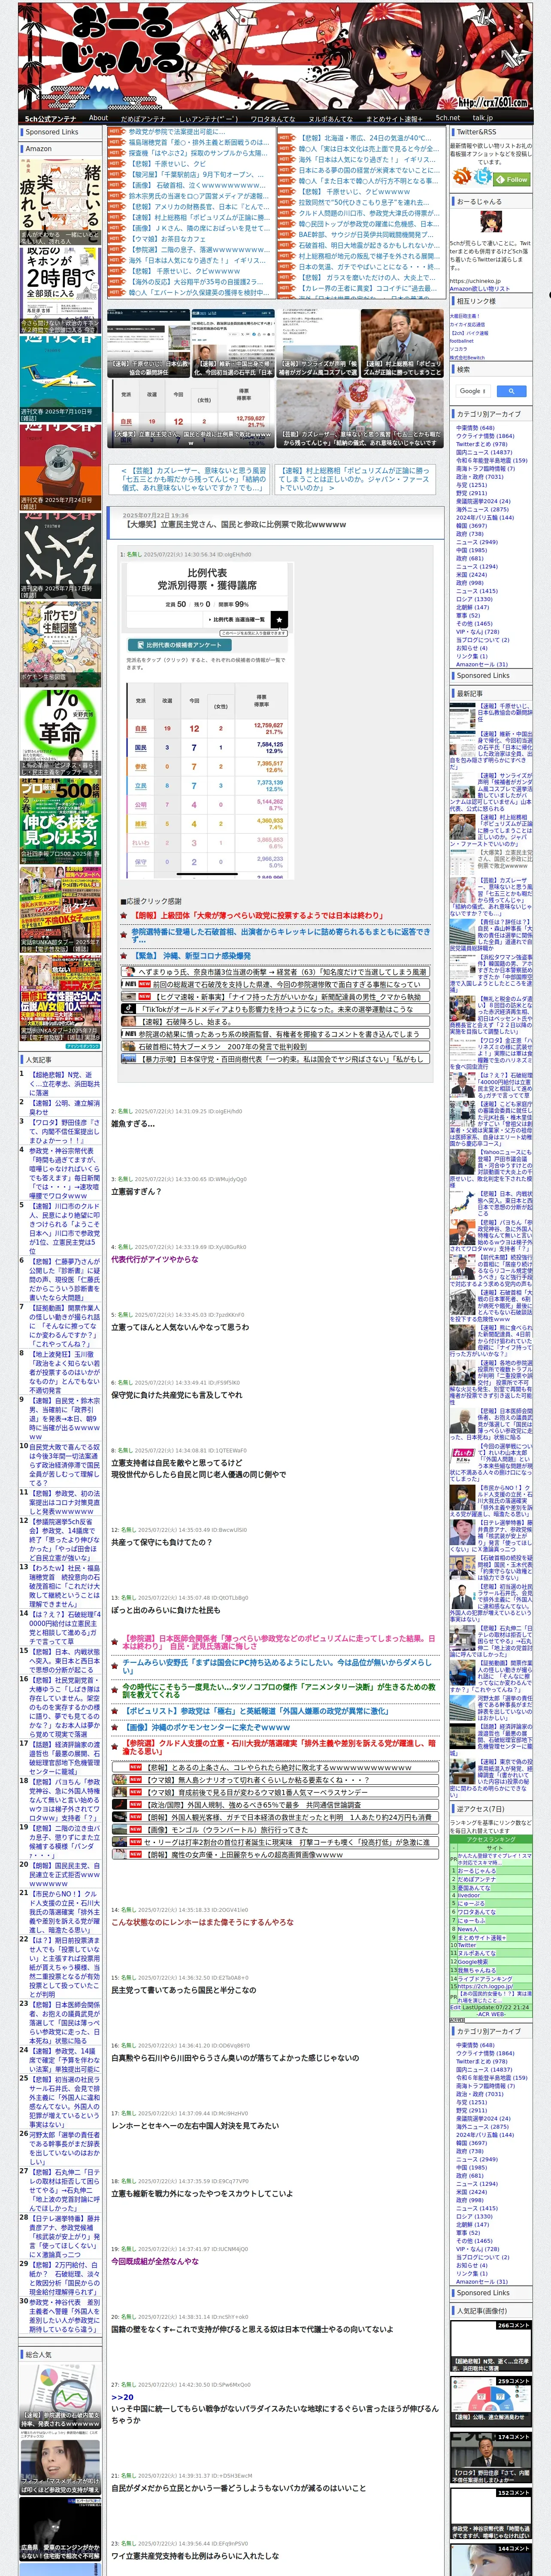
Task: Click 比例代表の候補者アンケート button
Action: 180,645
